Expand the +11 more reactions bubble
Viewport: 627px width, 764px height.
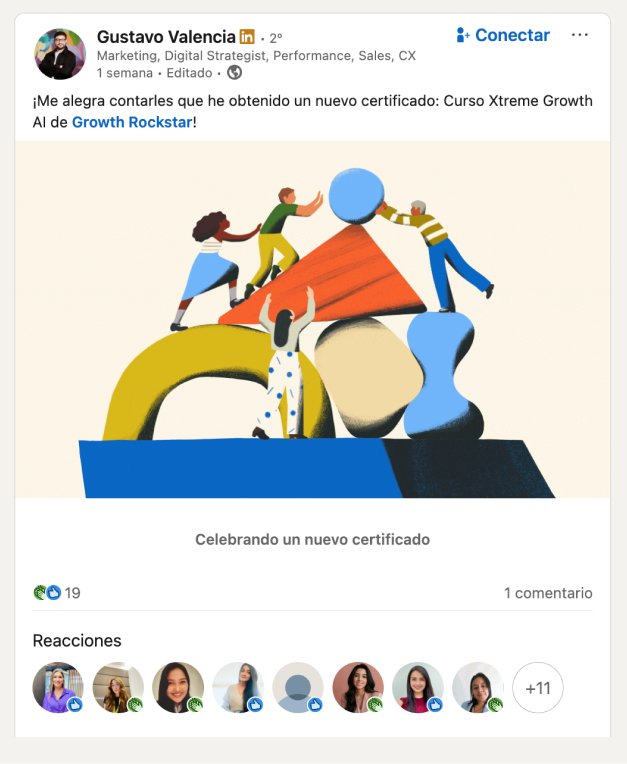[x=538, y=688]
